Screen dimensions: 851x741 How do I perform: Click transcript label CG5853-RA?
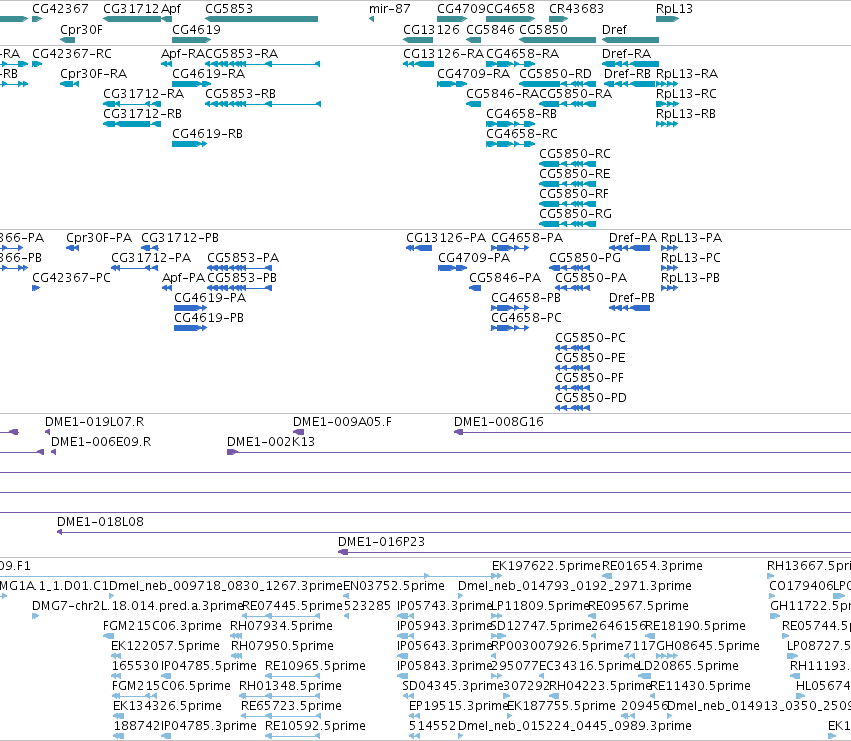click(x=242, y=54)
